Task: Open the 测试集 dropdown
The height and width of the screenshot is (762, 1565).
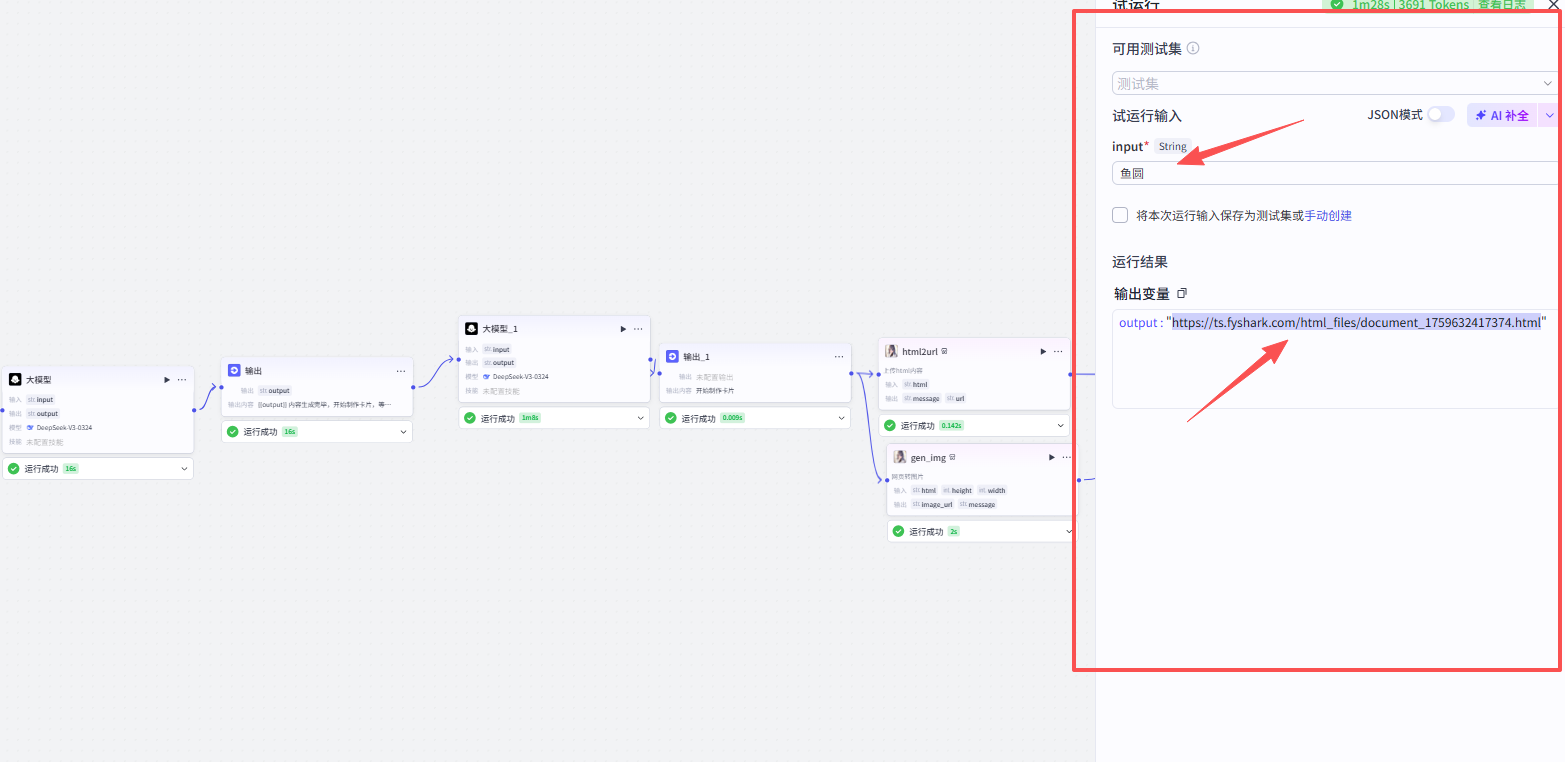Action: (1335, 84)
